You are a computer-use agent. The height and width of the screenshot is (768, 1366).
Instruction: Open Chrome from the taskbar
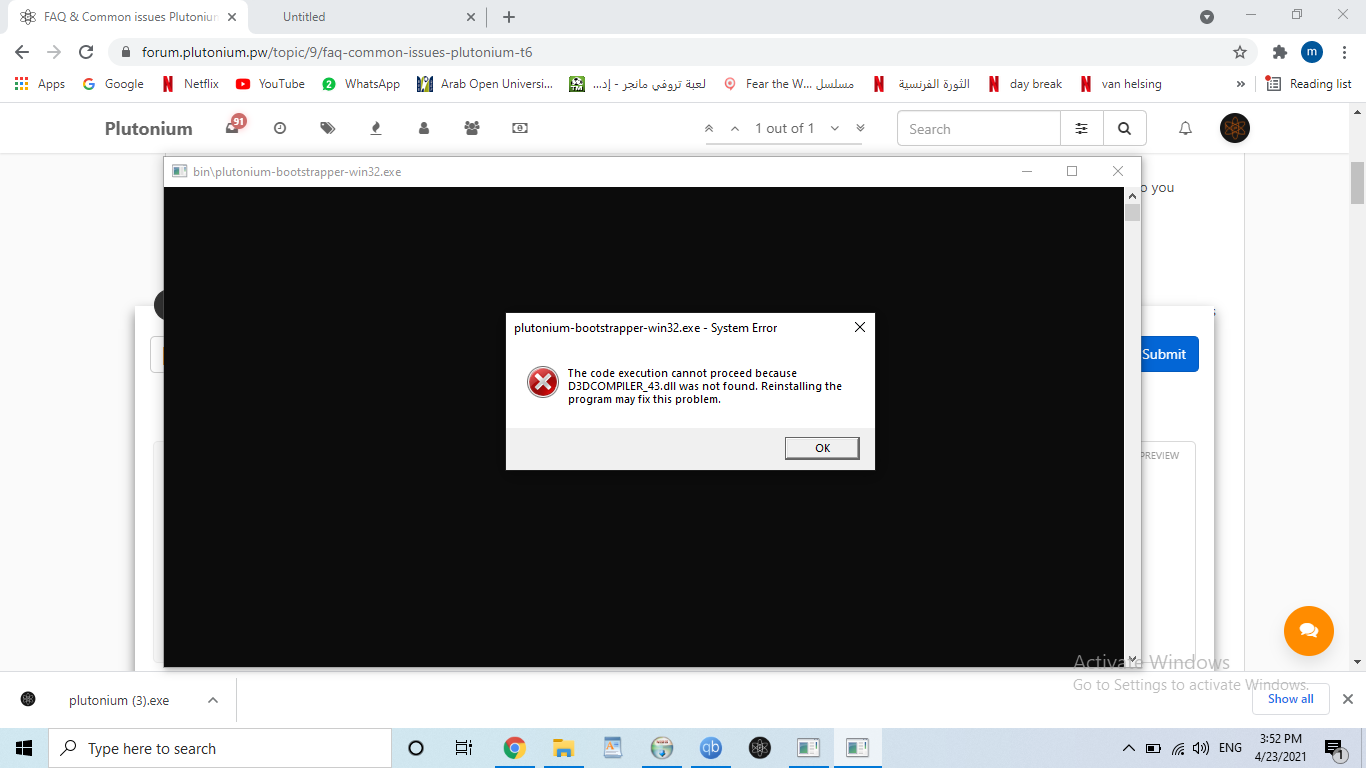click(514, 748)
